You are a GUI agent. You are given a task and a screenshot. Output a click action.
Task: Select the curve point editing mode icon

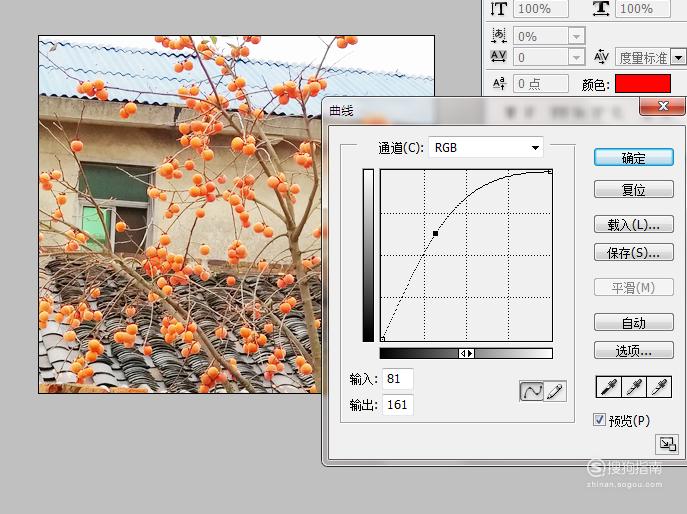coord(531,391)
